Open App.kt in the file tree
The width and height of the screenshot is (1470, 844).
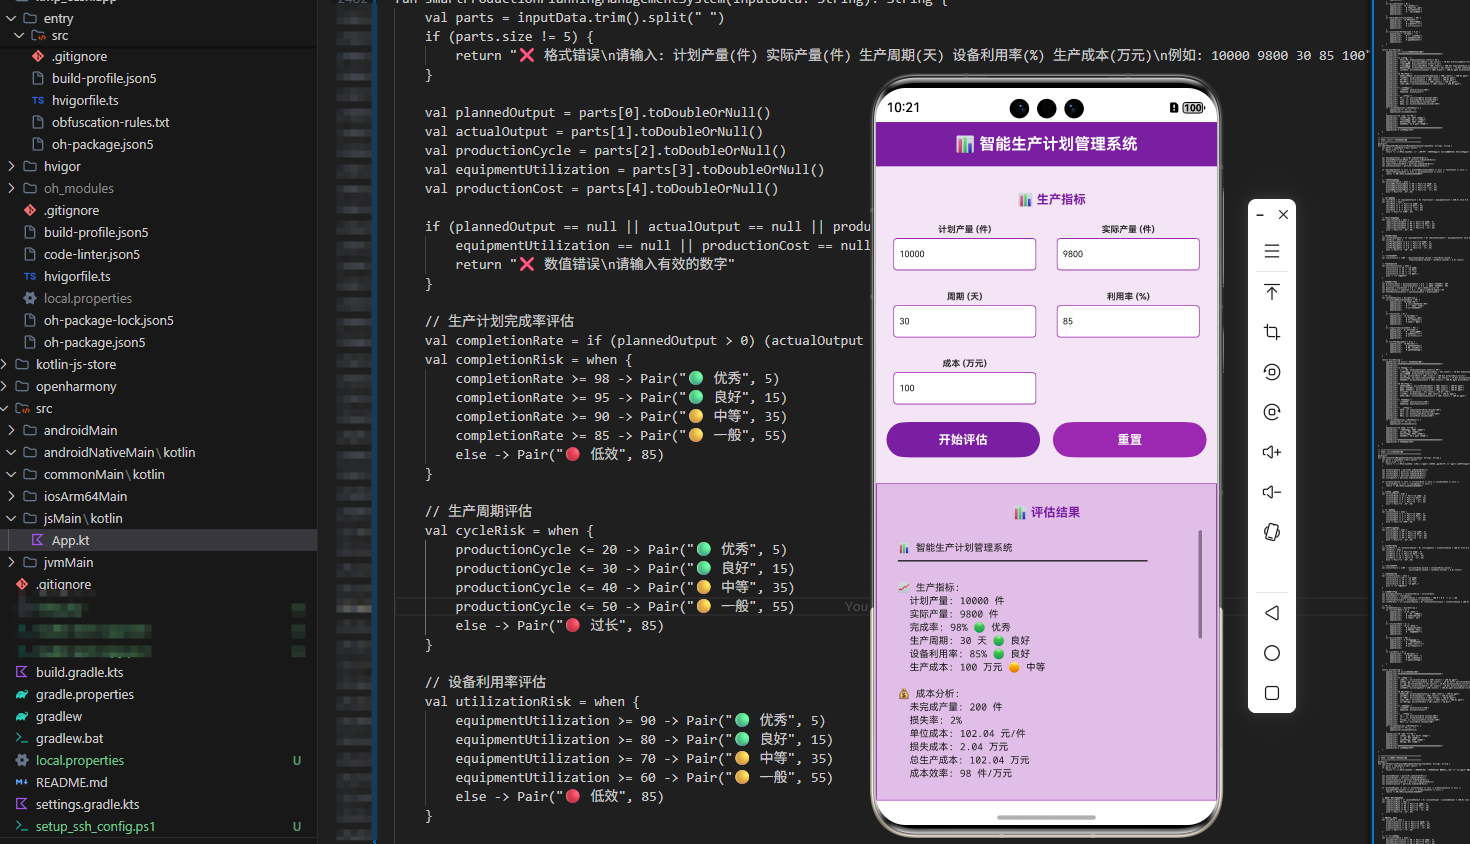coord(70,540)
